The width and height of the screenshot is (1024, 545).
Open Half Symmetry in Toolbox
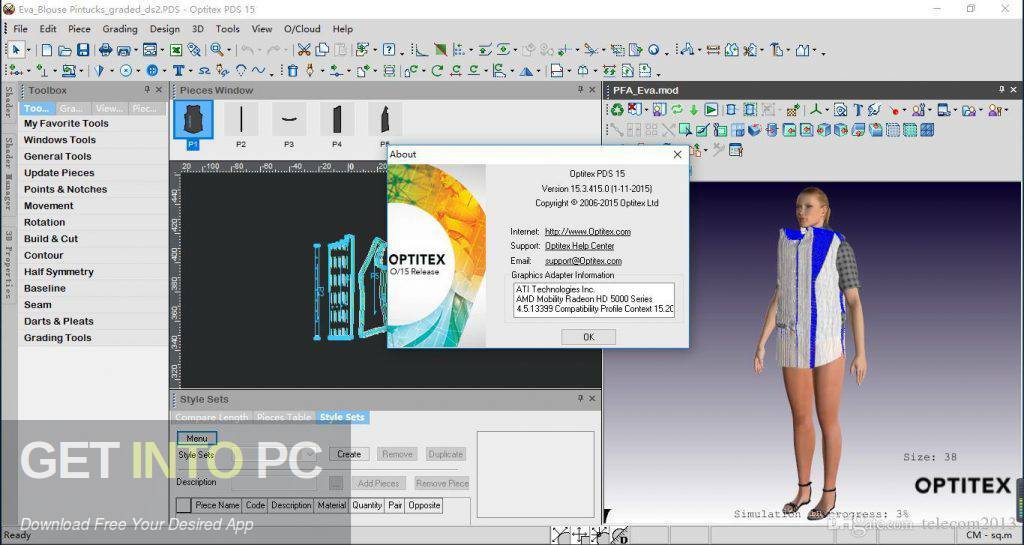pos(59,272)
